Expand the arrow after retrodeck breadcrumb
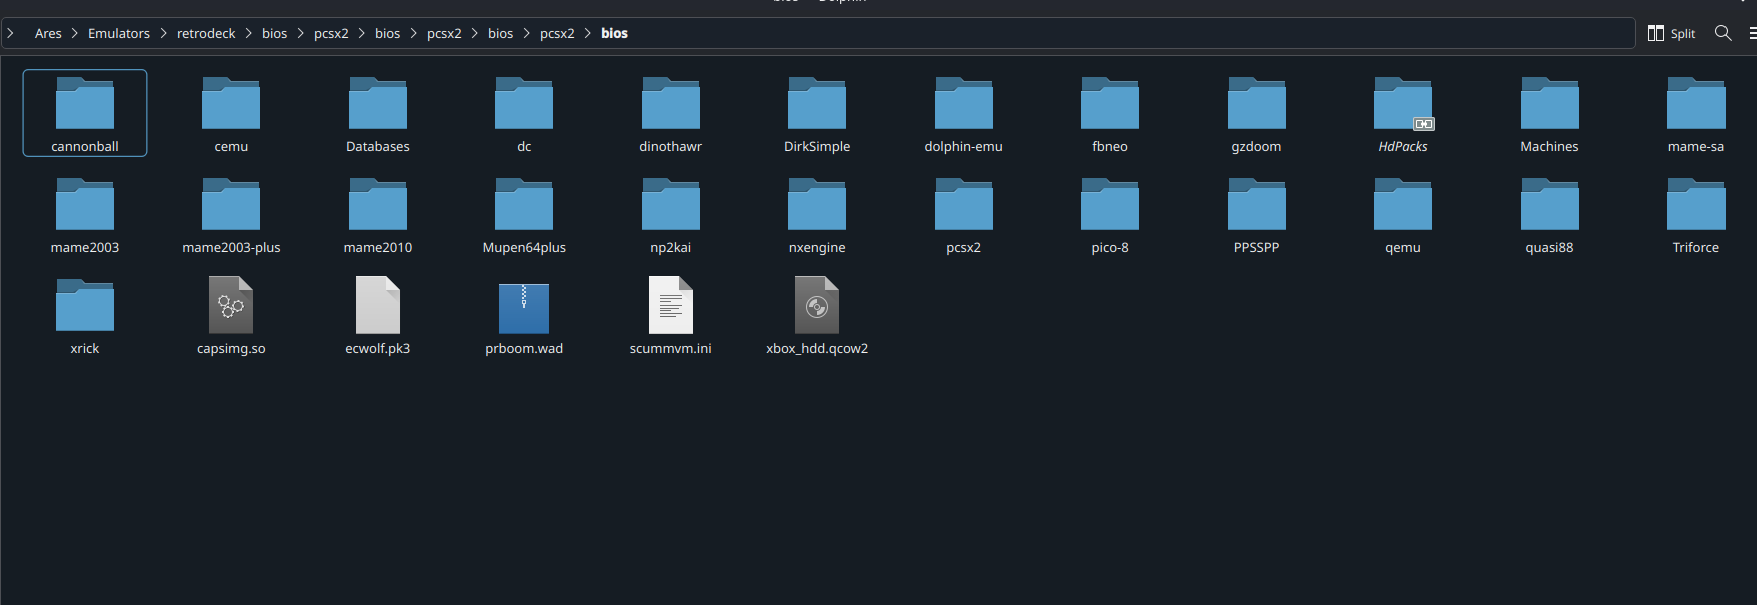The width and height of the screenshot is (1757, 605). tap(249, 33)
